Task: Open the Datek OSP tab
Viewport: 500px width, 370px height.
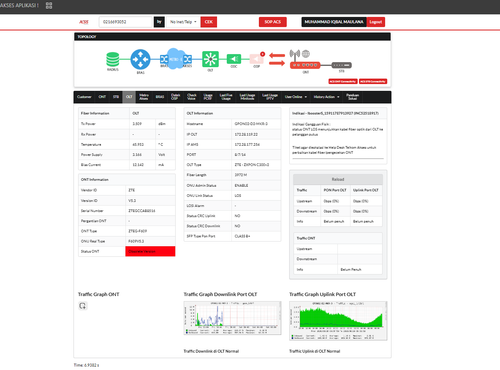Action: click(x=175, y=97)
